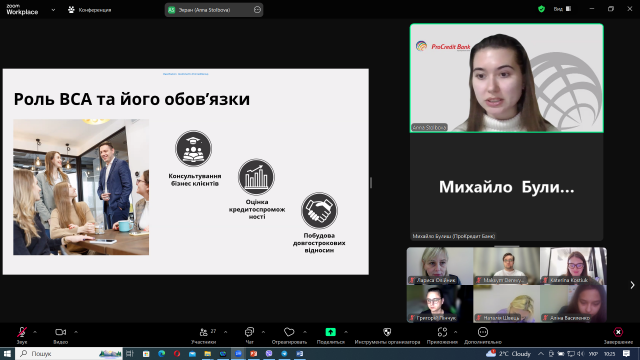Click the Консультування бізнес клієнтів slide icon
Viewport: 640px width, 360px height.
tap(193, 149)
